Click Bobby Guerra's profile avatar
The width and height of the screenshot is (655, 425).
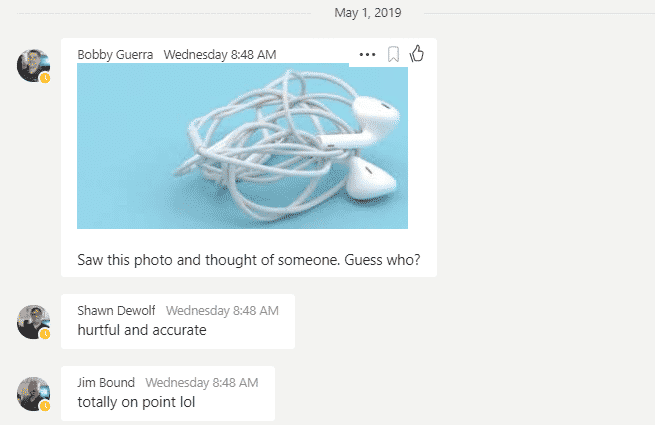coord(33,66)
